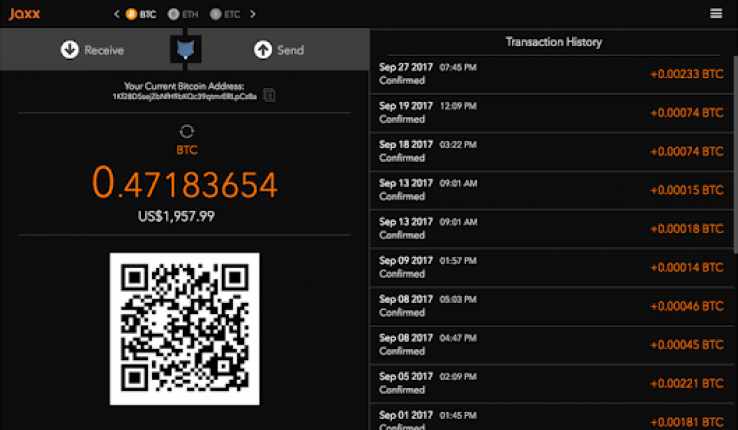The height and width of the screenshot is (430, 738).
Task: Click the US$1,957.99 fiat value
Action: [176, 216]
